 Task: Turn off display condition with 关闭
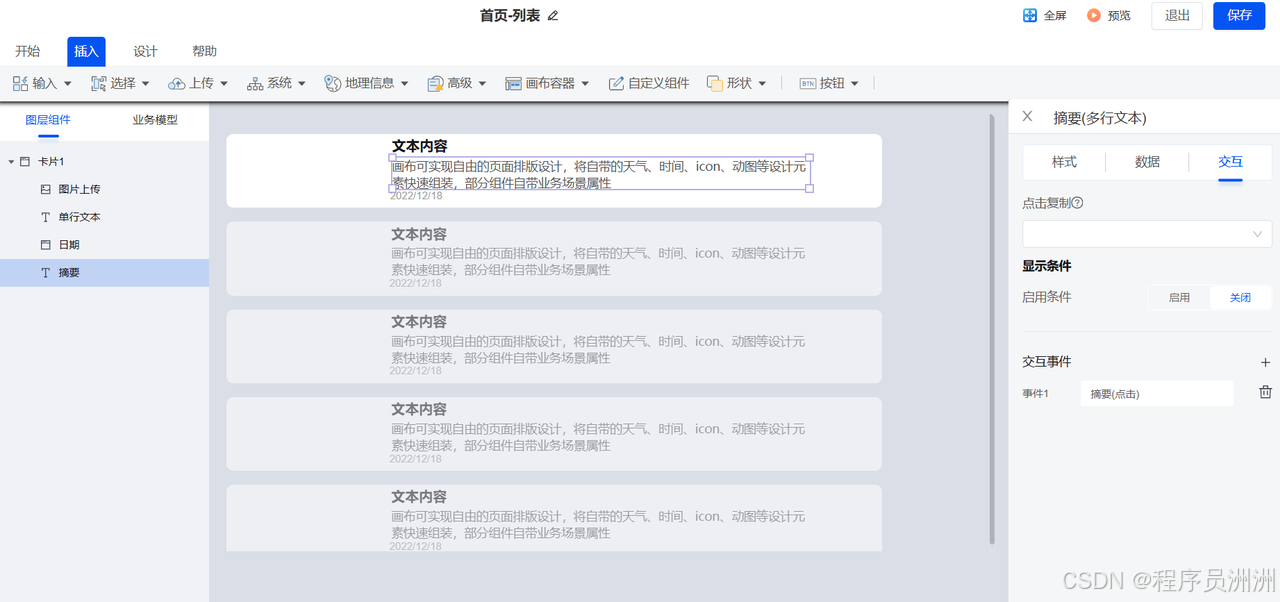coord(1240,297)
